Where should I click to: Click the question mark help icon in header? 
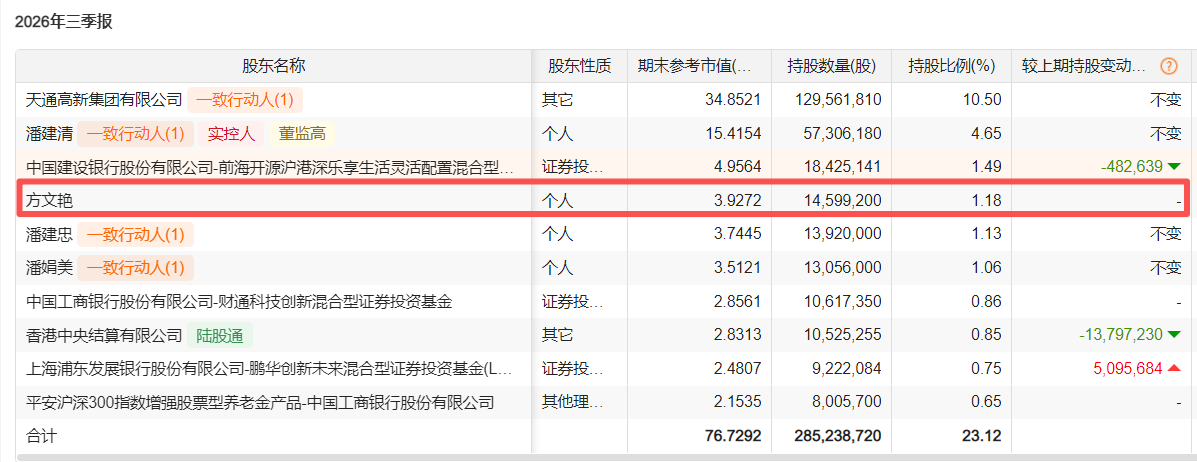(1168, 66)
